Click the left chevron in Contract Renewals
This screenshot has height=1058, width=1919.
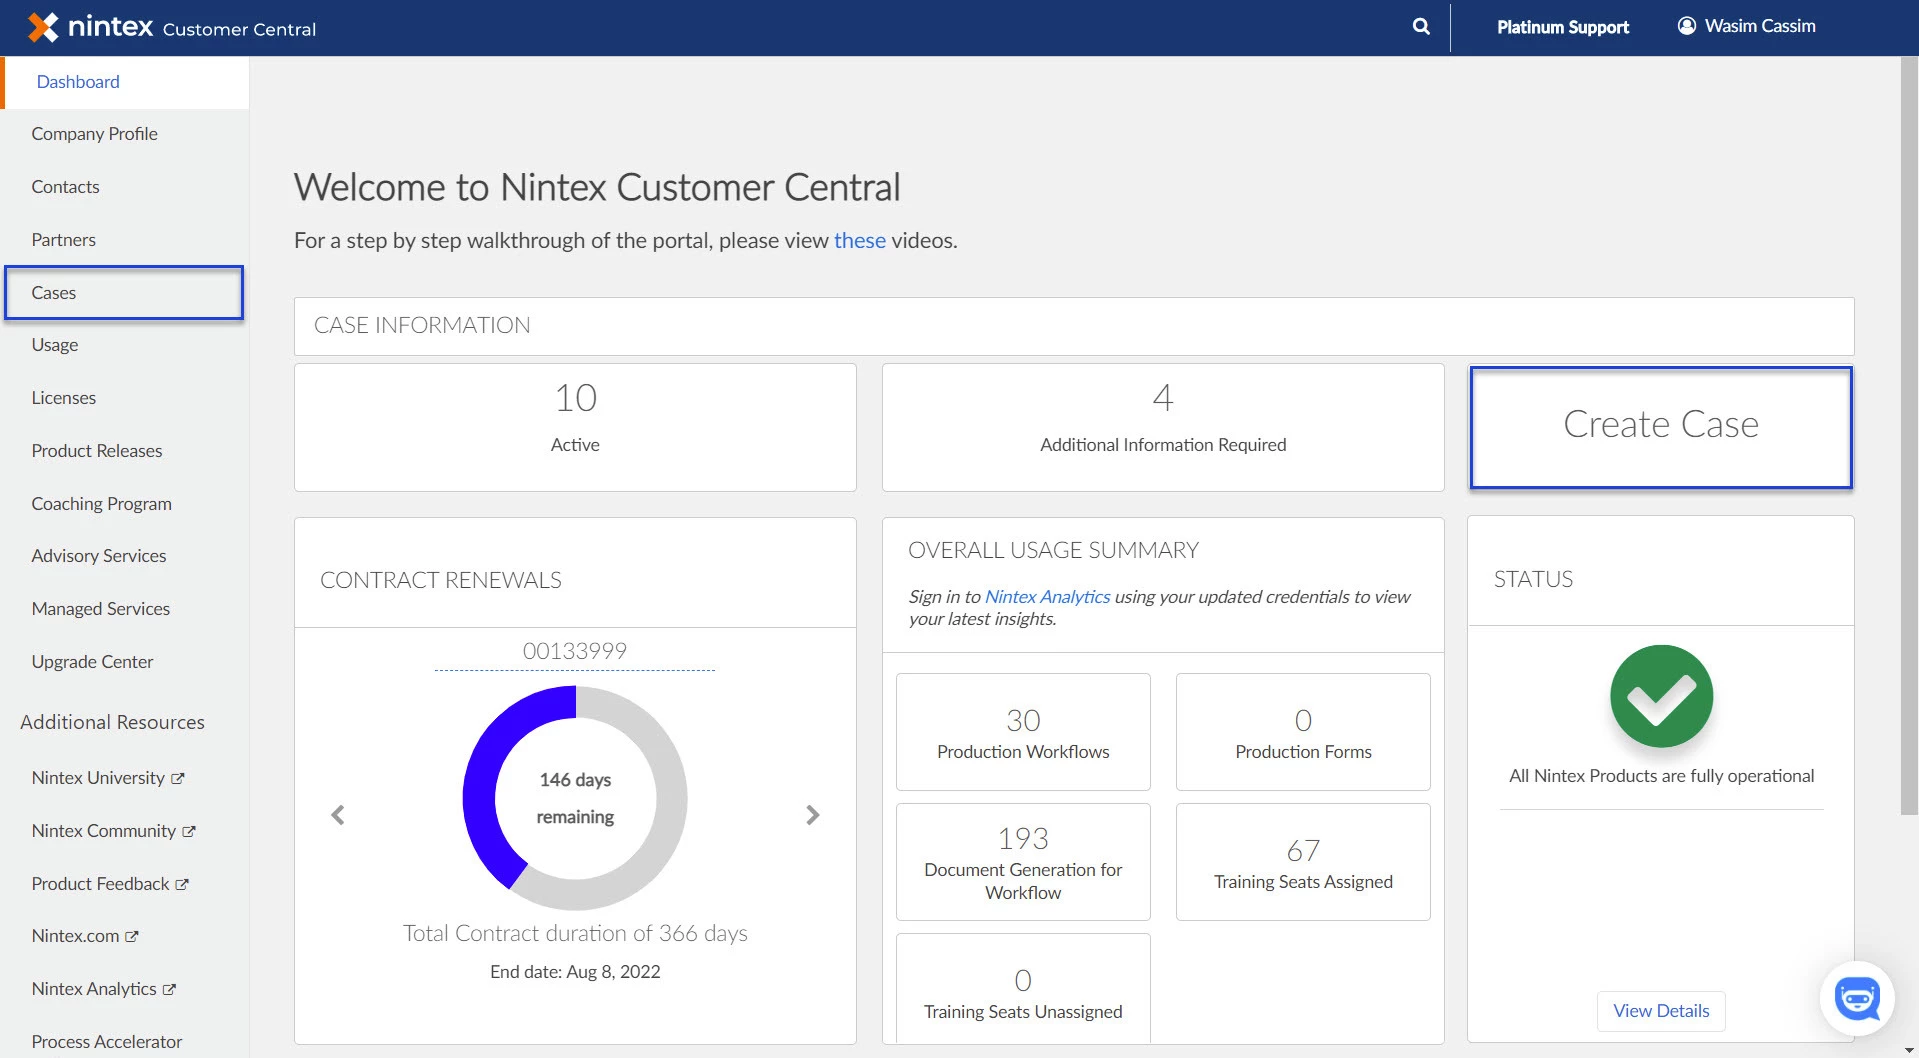point(338,815)
